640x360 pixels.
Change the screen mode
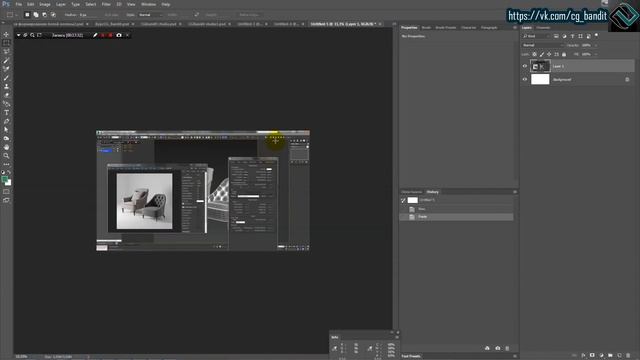[x=6, y=200]
